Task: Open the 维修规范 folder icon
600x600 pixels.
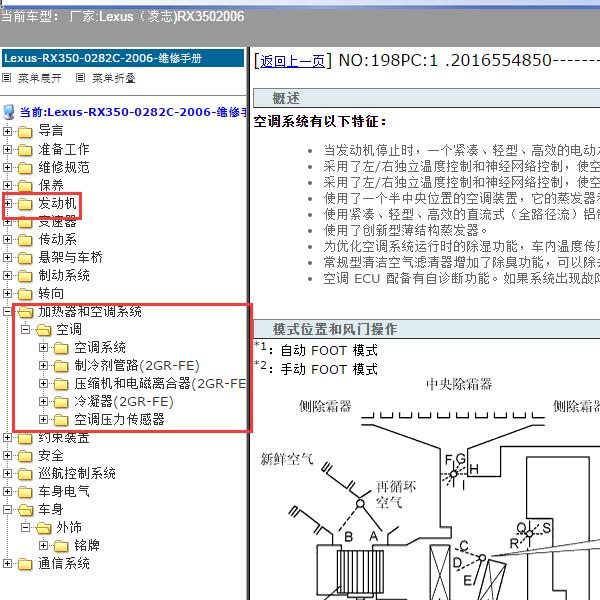Action: (x=25, y=168)
